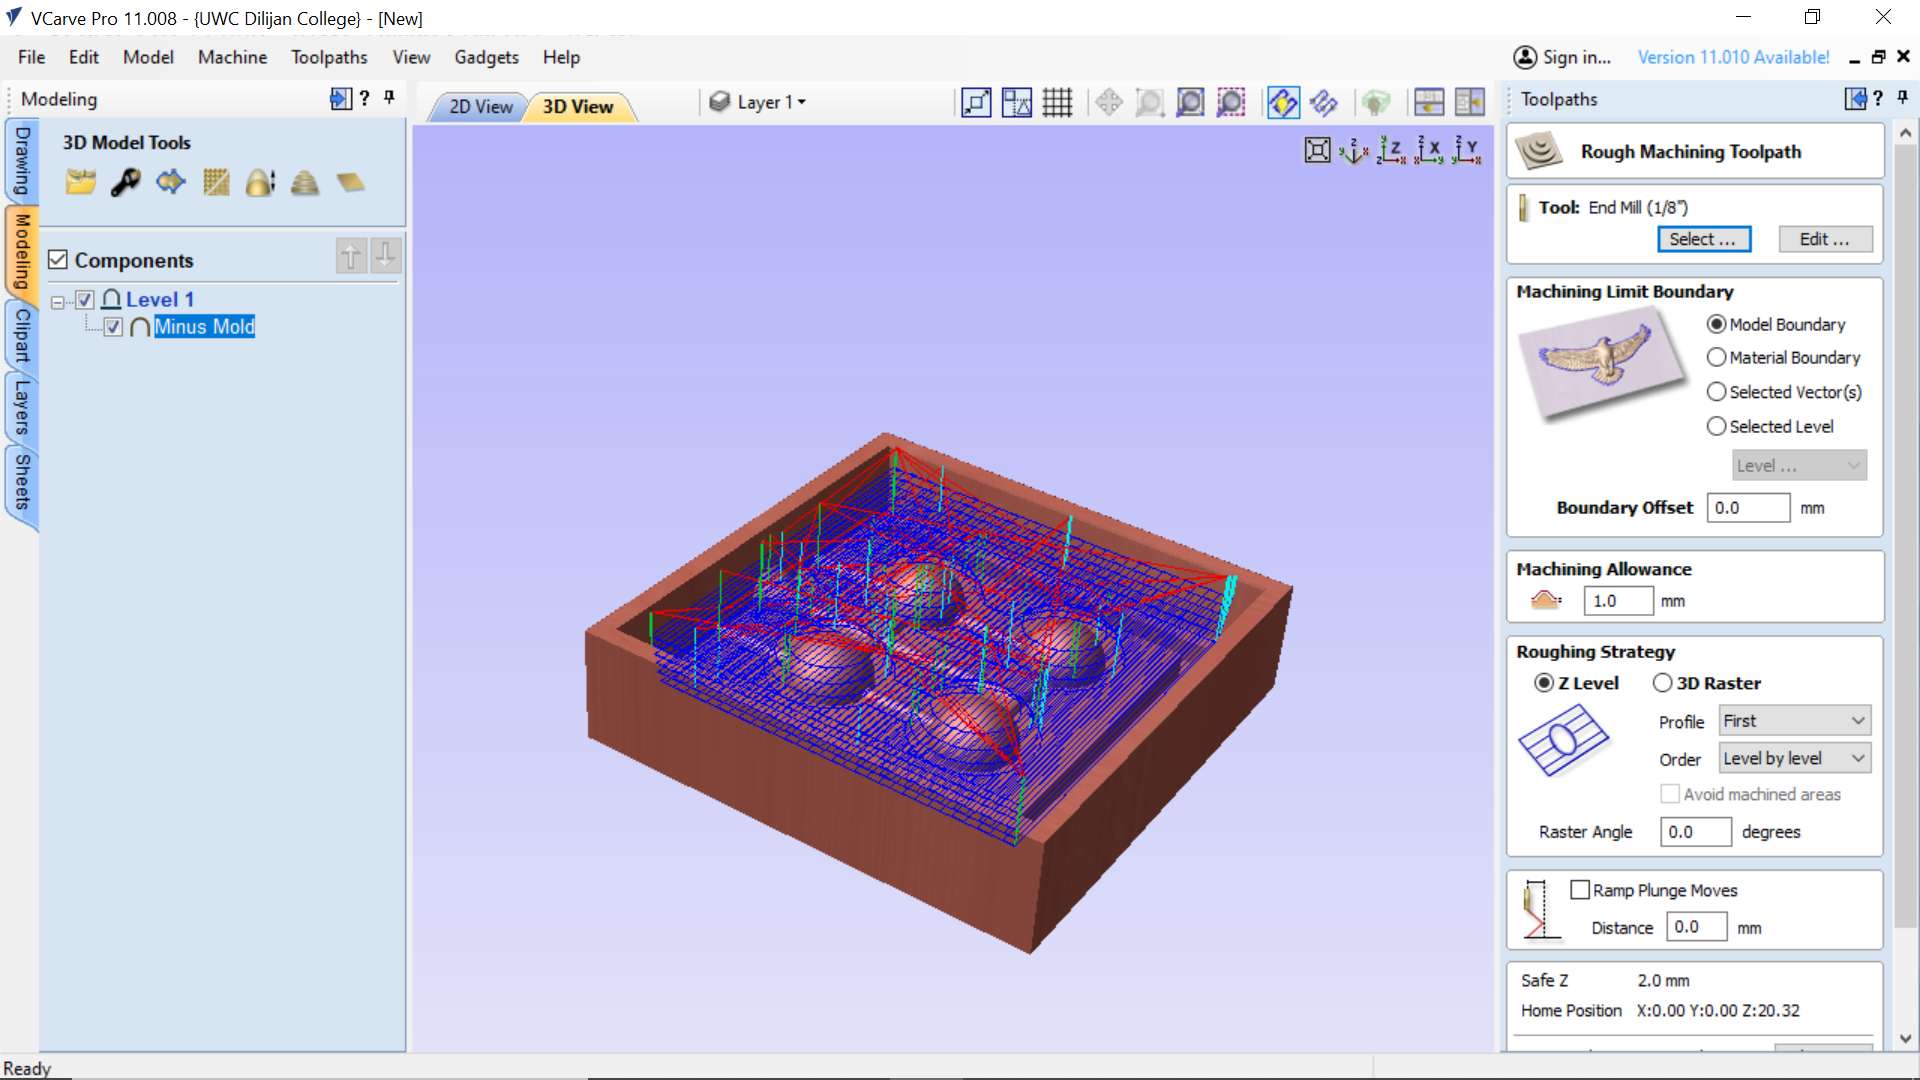Click the grid snap toolbar icon

[x=1057, y=102]
